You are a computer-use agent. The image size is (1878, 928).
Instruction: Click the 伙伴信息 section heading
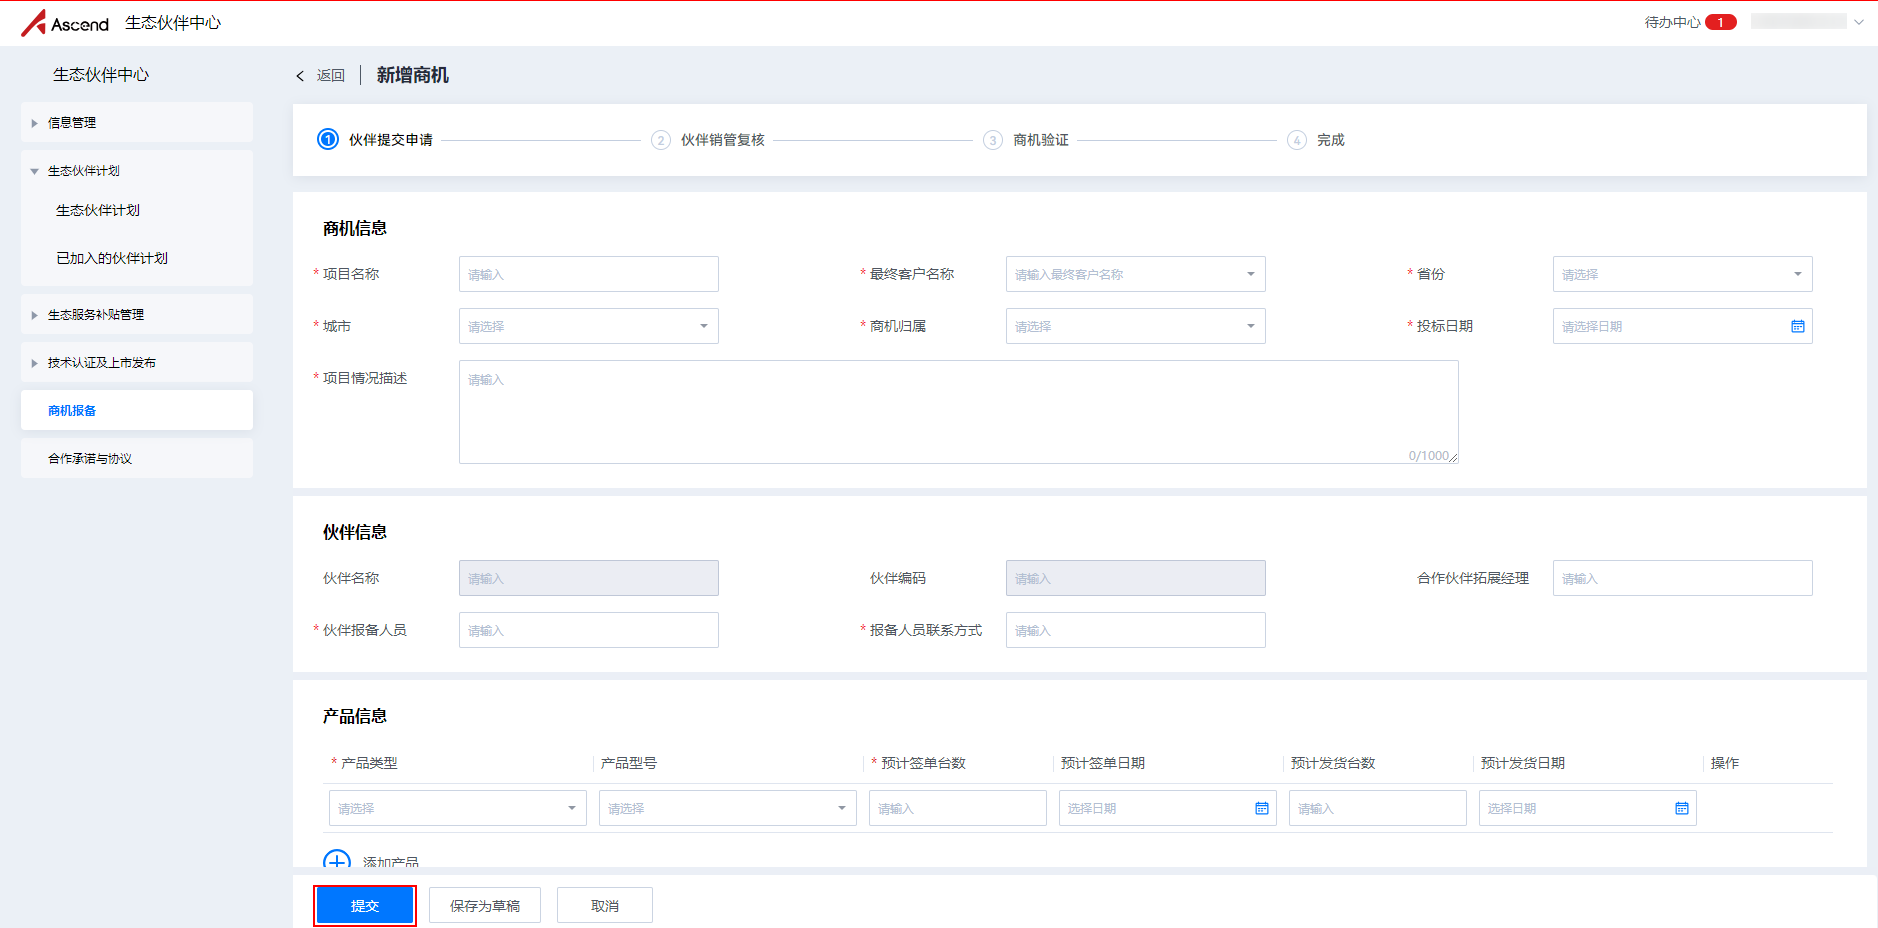click(x=355, y=533)
